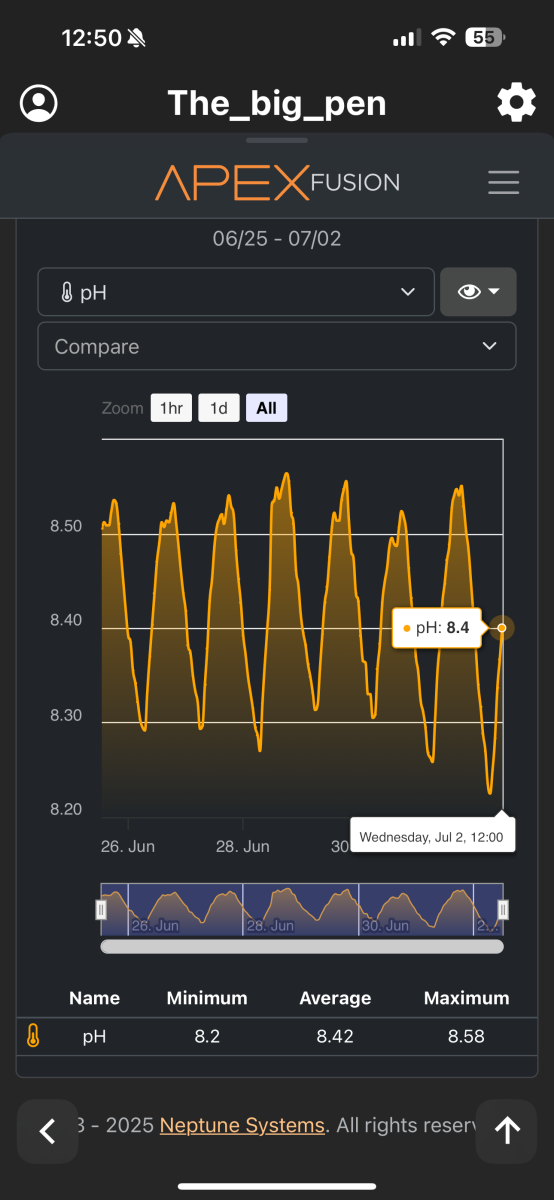Open the settings gear icon
Viewport: 554px width, 1200px height.
[516, 103]
